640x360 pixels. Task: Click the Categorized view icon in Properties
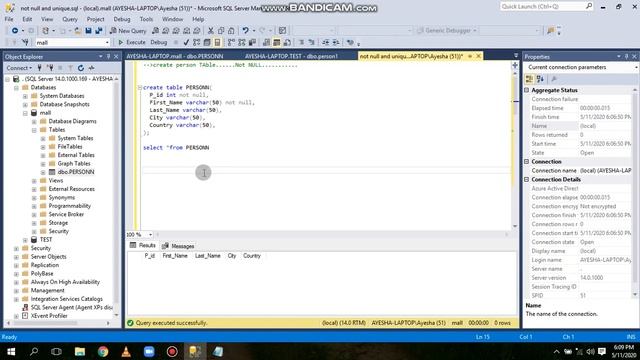(x=529, y=79)
